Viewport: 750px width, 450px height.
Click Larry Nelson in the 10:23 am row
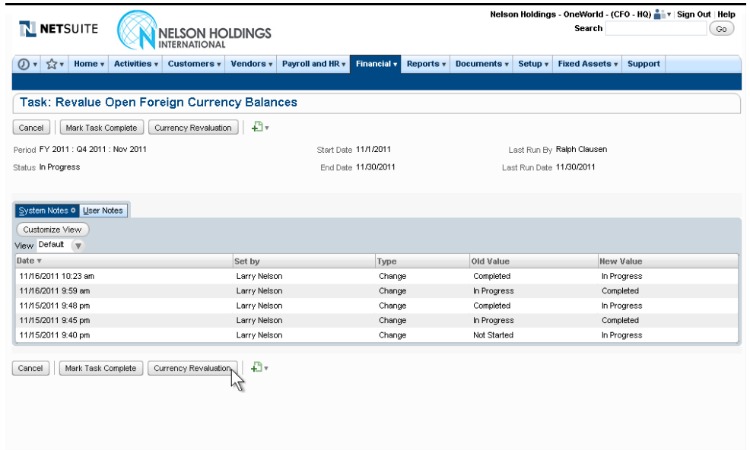point(259,276)
